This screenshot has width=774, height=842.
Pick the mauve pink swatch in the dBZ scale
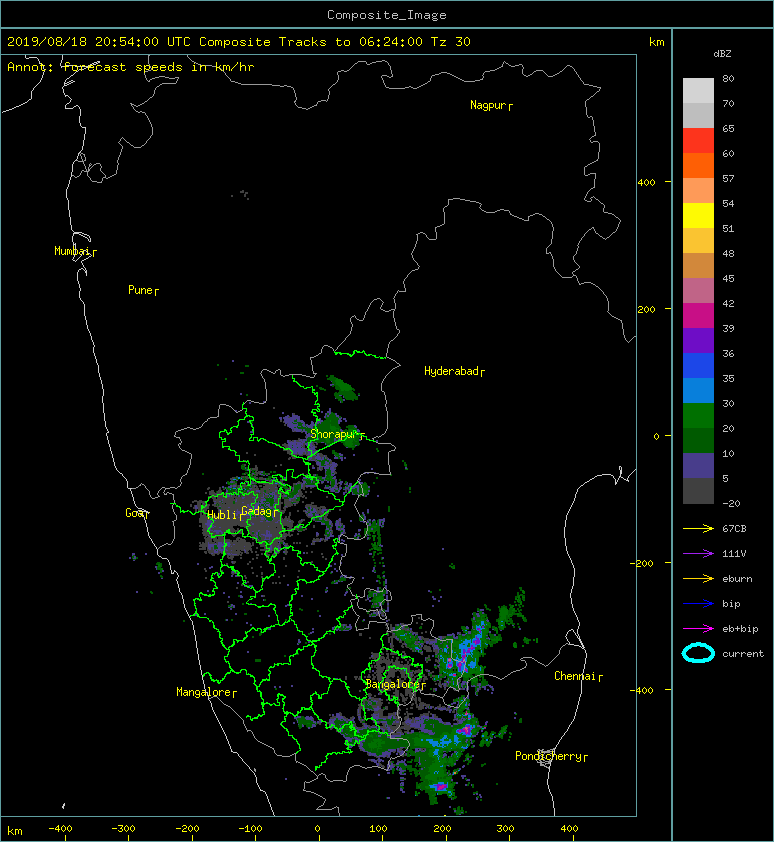click(698, 291)
